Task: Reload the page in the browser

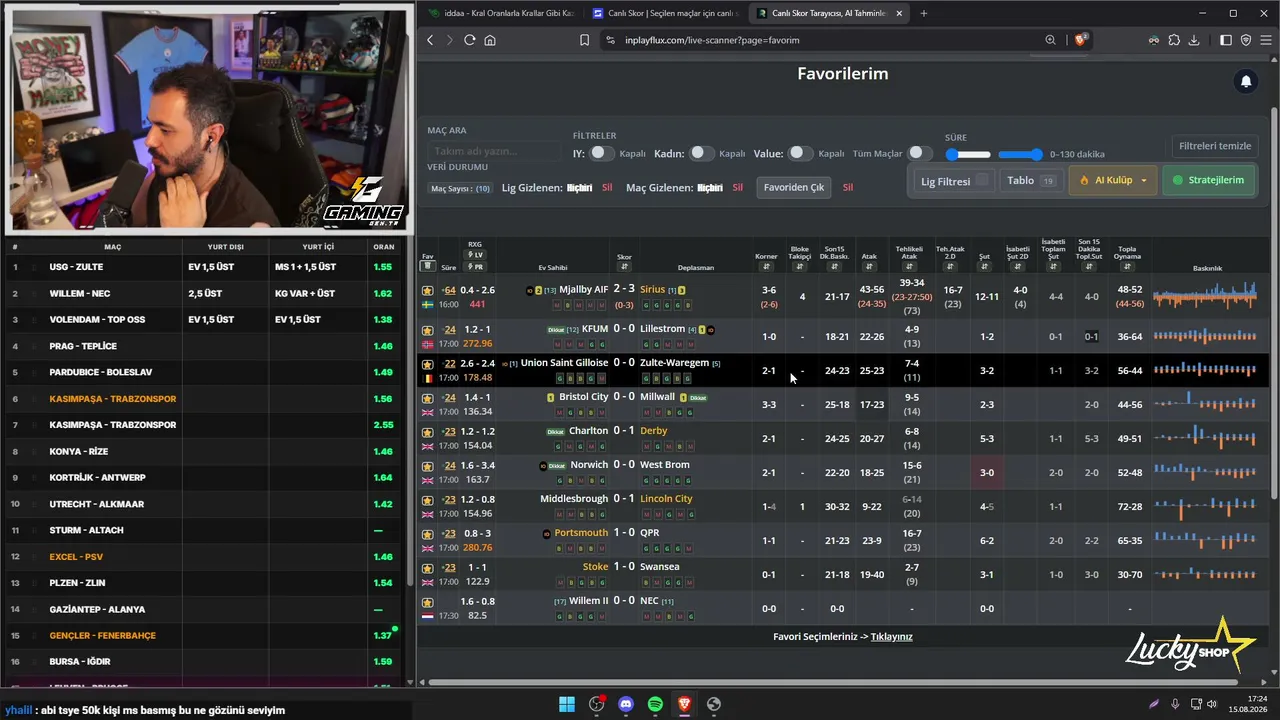Action: click(x=469, y=40)
